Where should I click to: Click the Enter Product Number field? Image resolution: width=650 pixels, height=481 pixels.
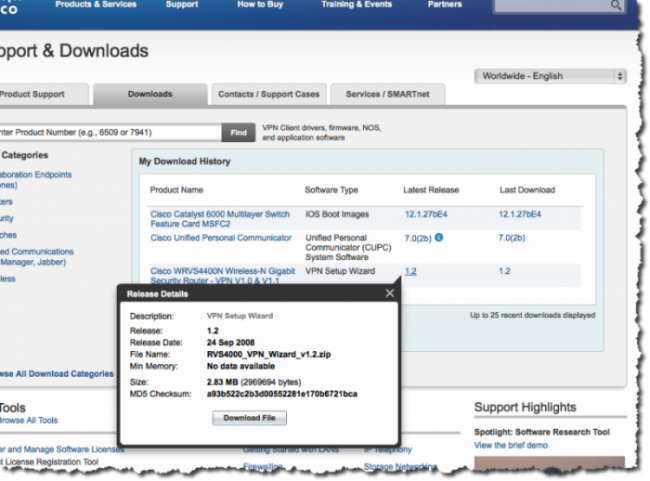(x=110, y=132)
